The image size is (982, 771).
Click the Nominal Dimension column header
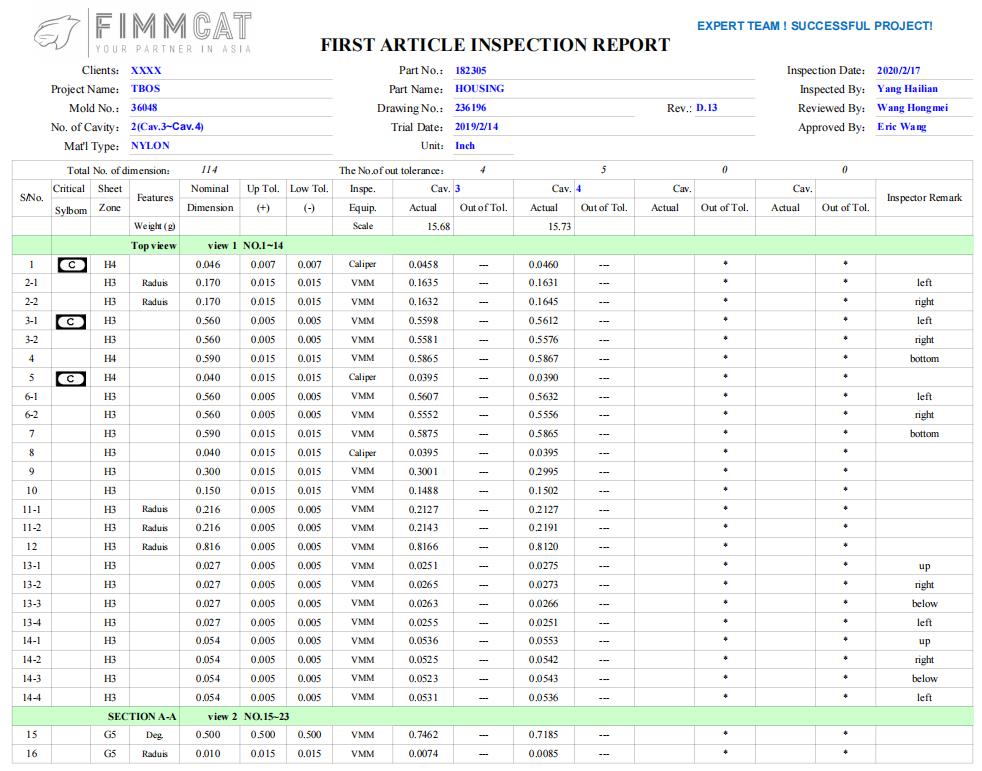pyautogui.click(x=210, y=198)
